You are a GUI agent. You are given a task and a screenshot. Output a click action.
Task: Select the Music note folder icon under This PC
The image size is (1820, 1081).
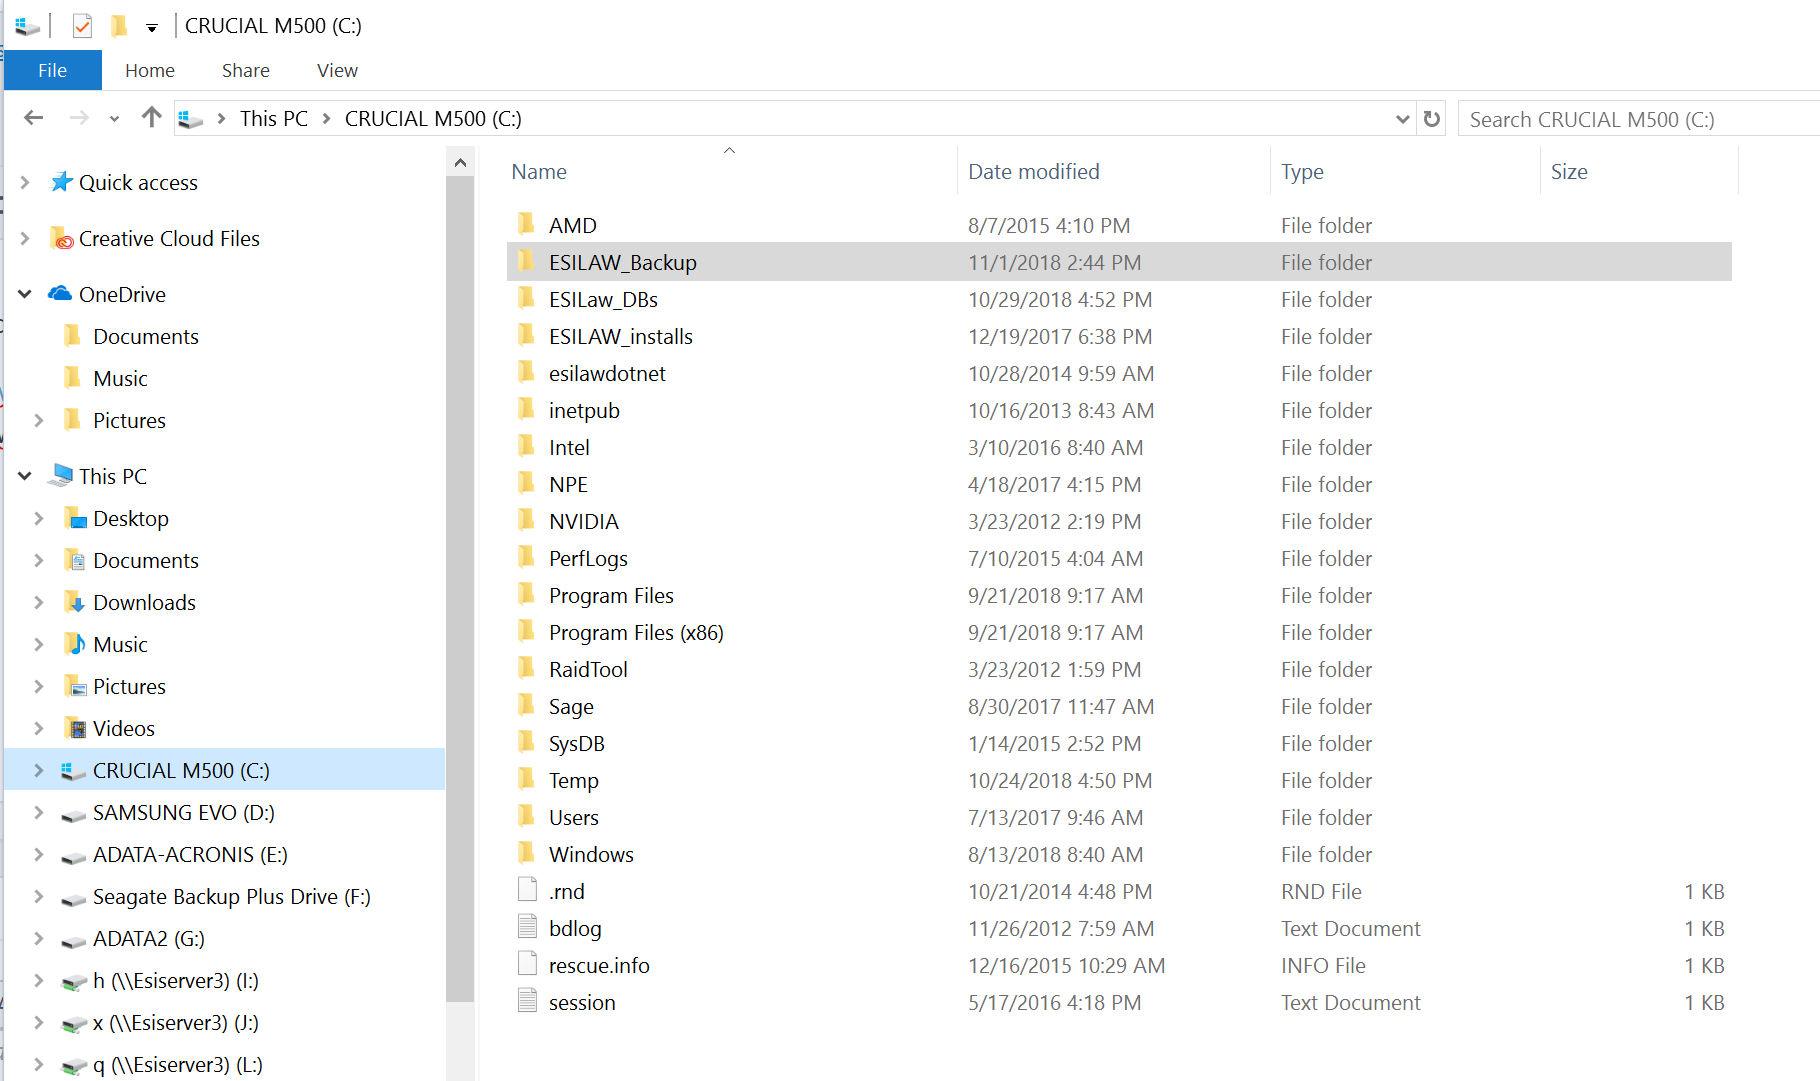(75, 644)
